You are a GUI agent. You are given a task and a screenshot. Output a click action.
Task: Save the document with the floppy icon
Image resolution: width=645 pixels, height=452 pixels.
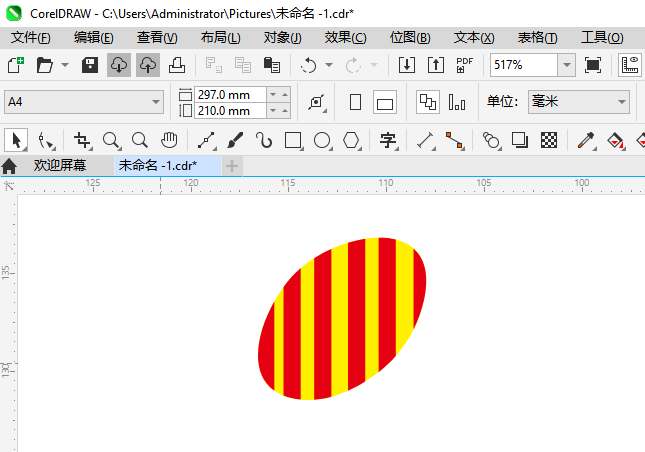tap(90, 65)
